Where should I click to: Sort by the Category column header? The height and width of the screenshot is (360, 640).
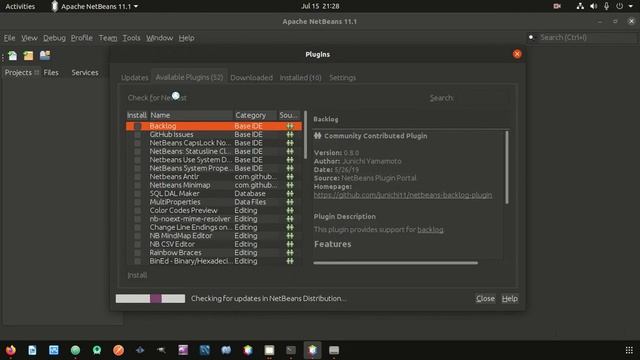(x=255, y=116)
